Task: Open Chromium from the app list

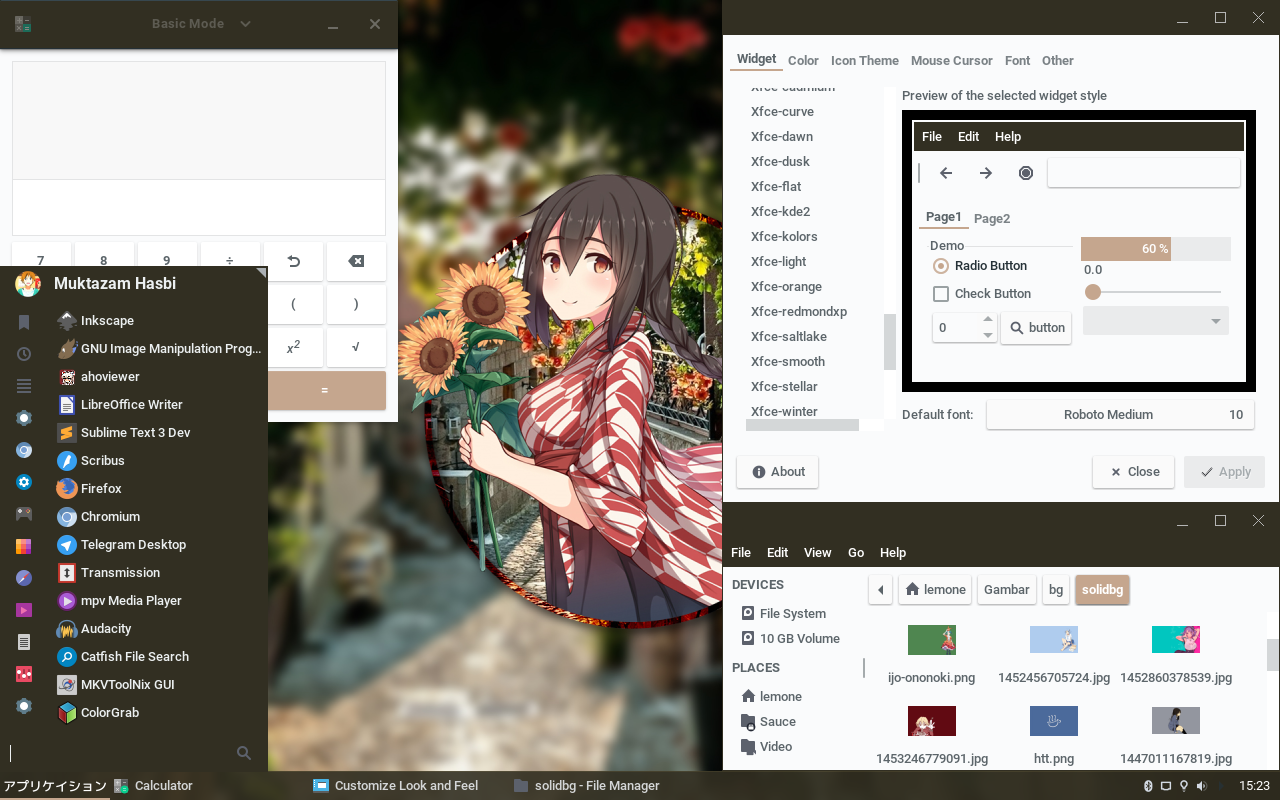Action: coord(160,517)
